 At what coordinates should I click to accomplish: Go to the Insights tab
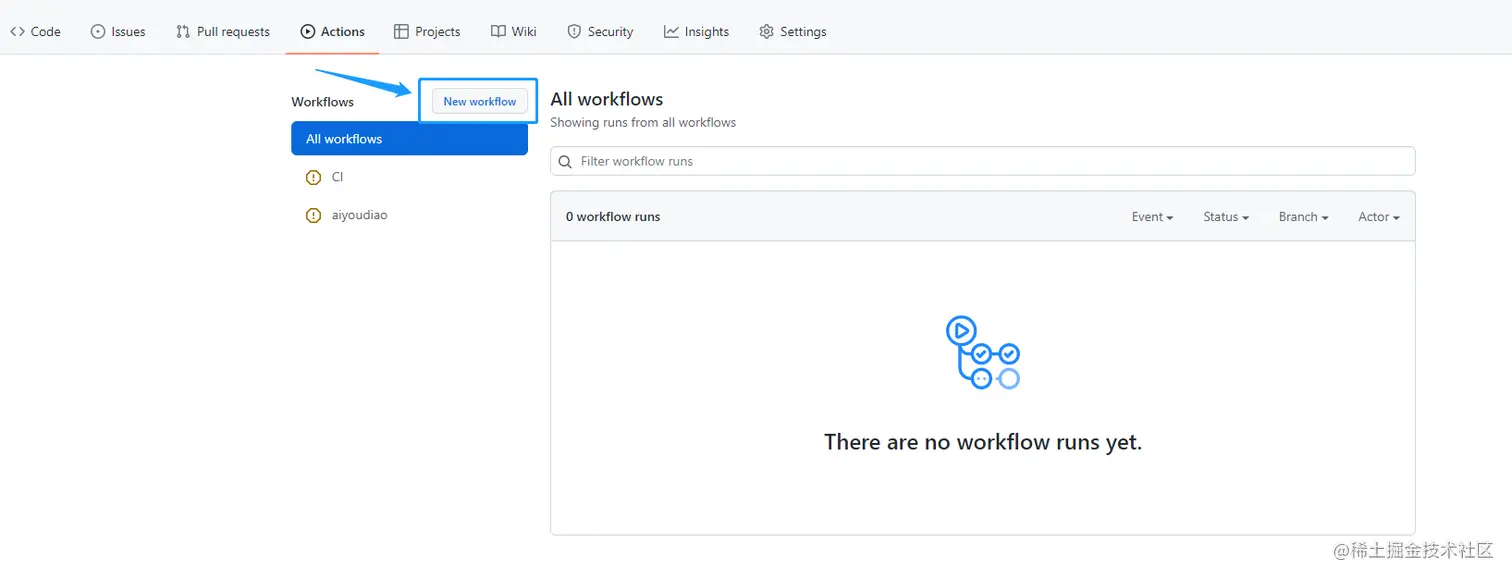696,32
